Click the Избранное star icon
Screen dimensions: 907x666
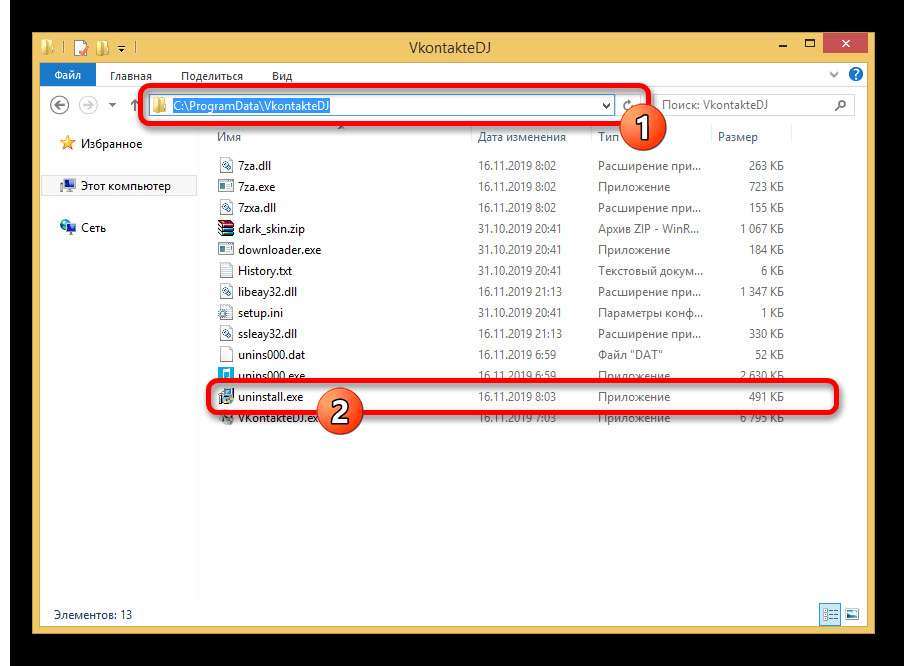(x=68, y=143)
